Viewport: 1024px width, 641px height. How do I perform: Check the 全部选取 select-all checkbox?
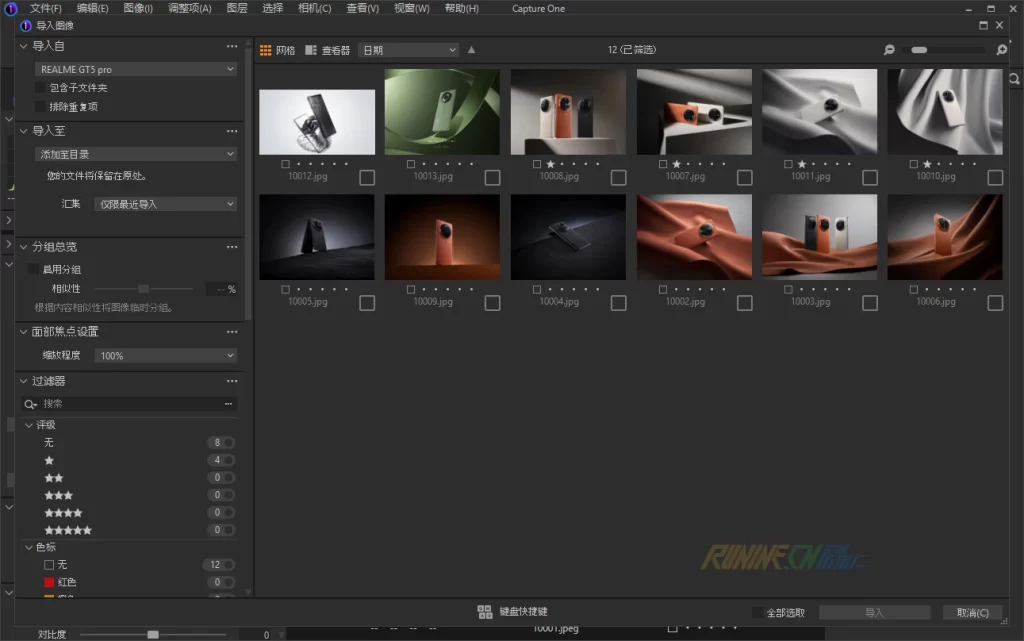click(757, 612)
